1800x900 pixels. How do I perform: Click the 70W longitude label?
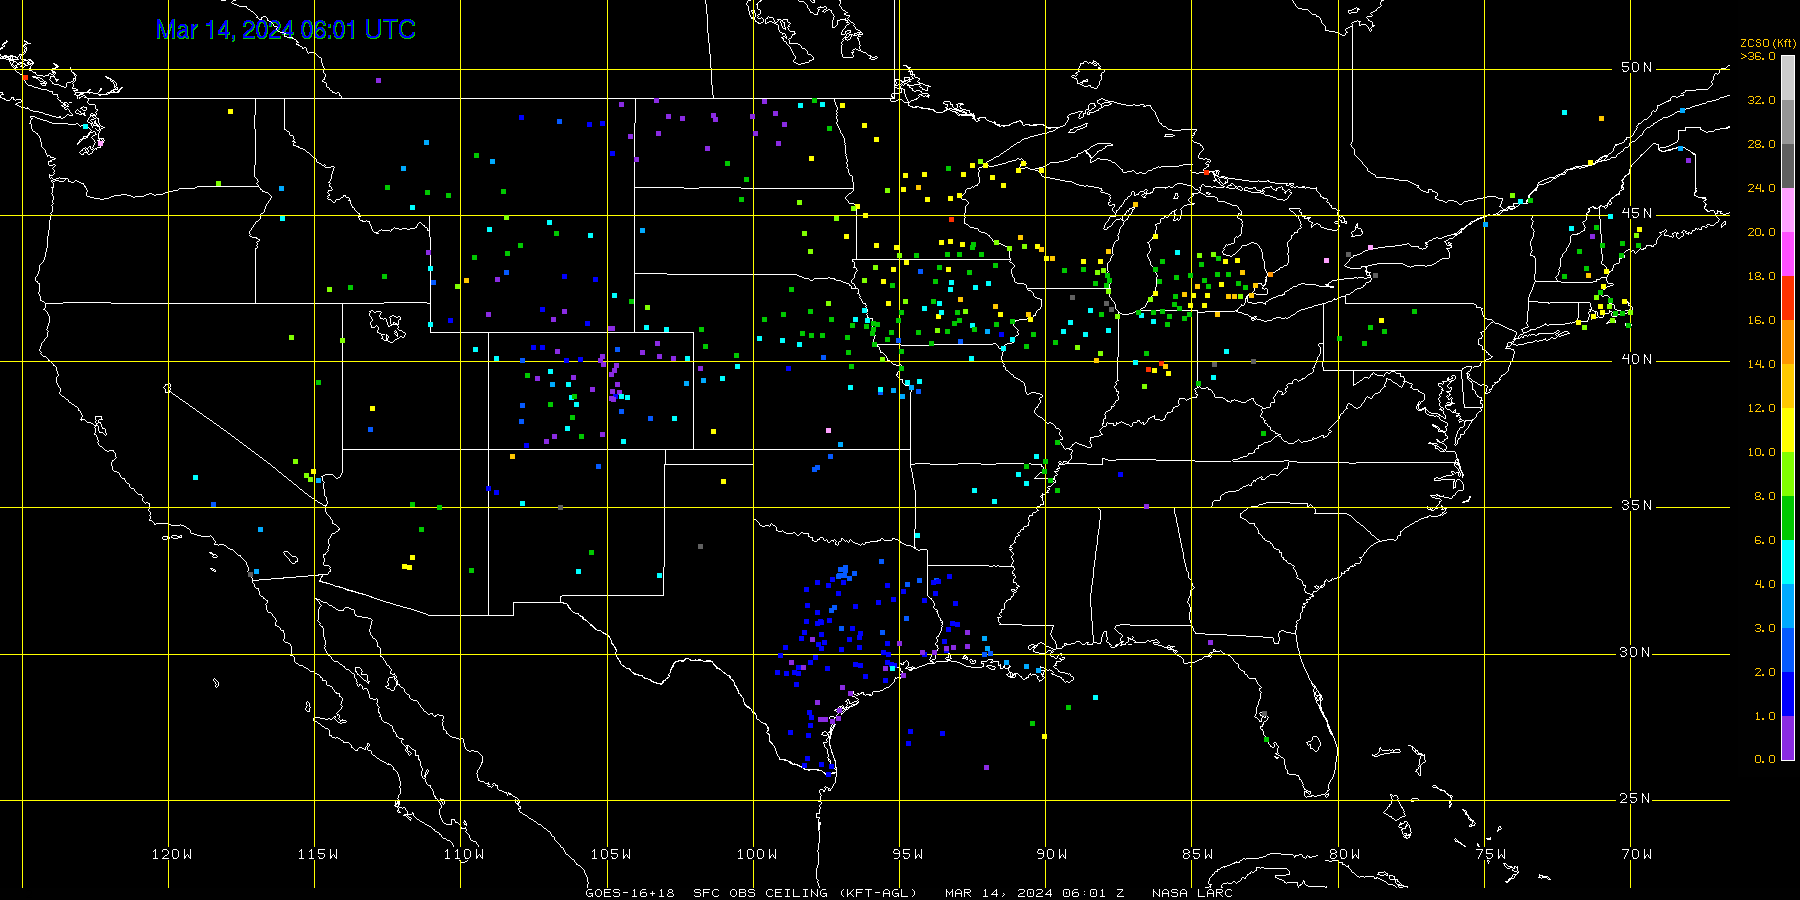tap(1637, 854)
